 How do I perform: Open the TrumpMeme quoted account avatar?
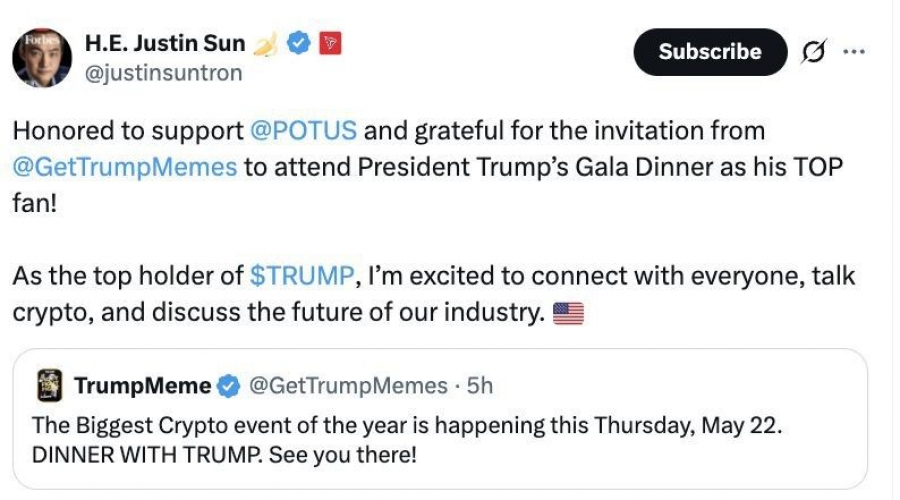coord(50,385)
